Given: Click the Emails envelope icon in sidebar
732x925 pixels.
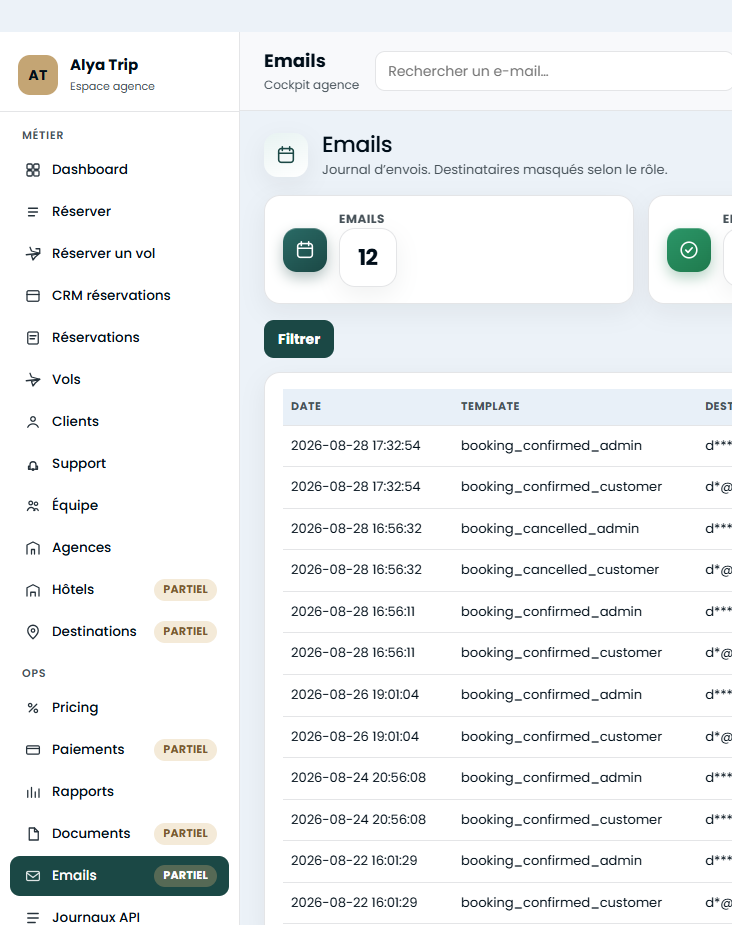Looking at the screenshot, I should pos(33,876).
